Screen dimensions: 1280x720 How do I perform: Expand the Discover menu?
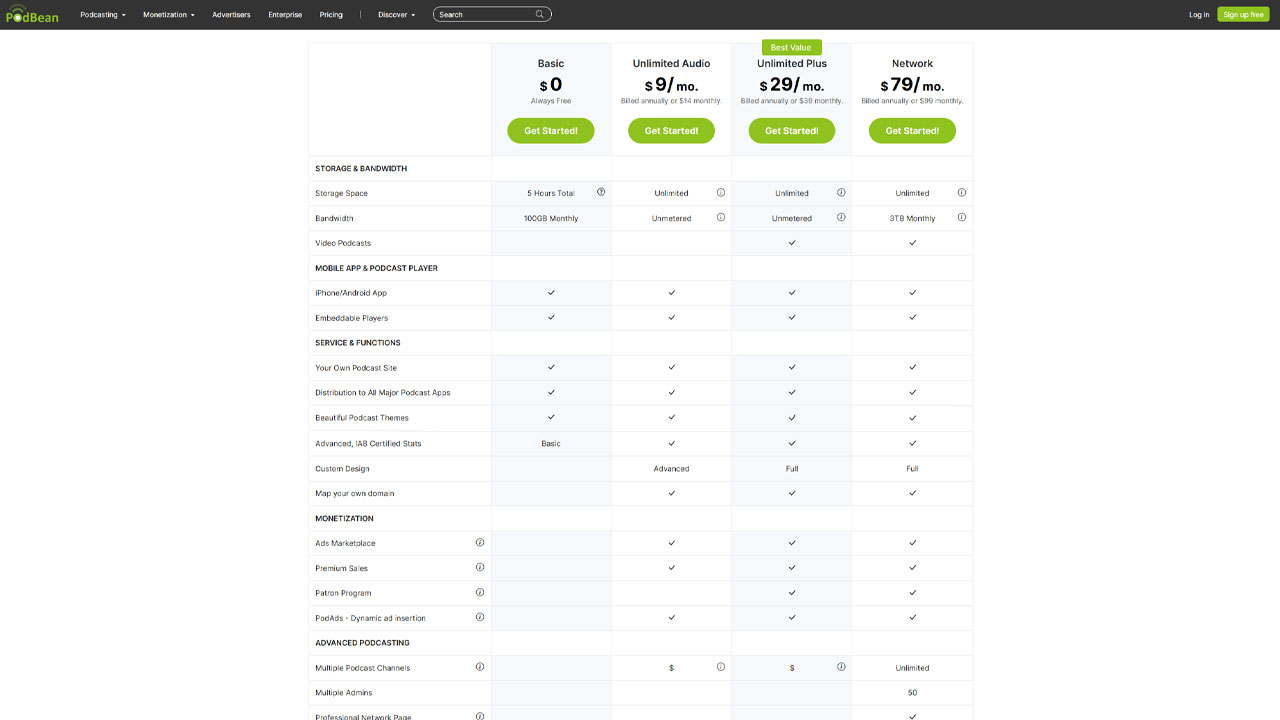[x=397, y=15]
